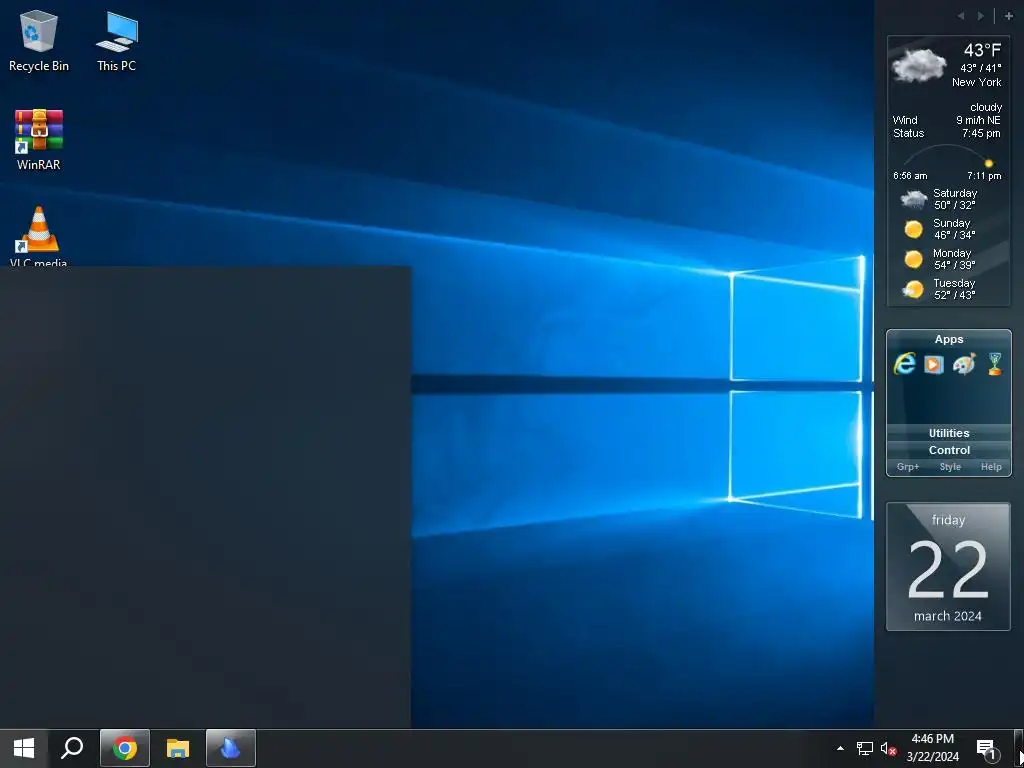Click march 2024 on the calendar gadget
Image resolution: width=1024 pixels, height=768 pixels.
(948, 616)
